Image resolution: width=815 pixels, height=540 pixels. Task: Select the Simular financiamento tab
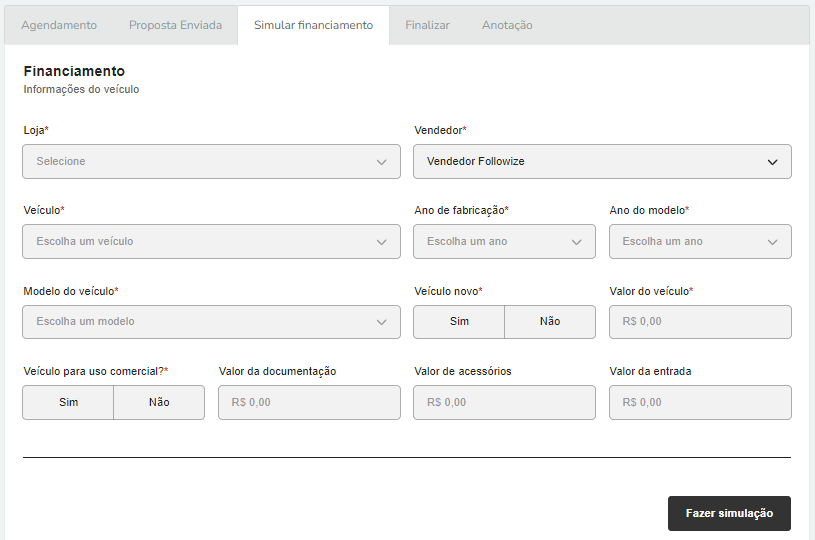click(313, 25)
